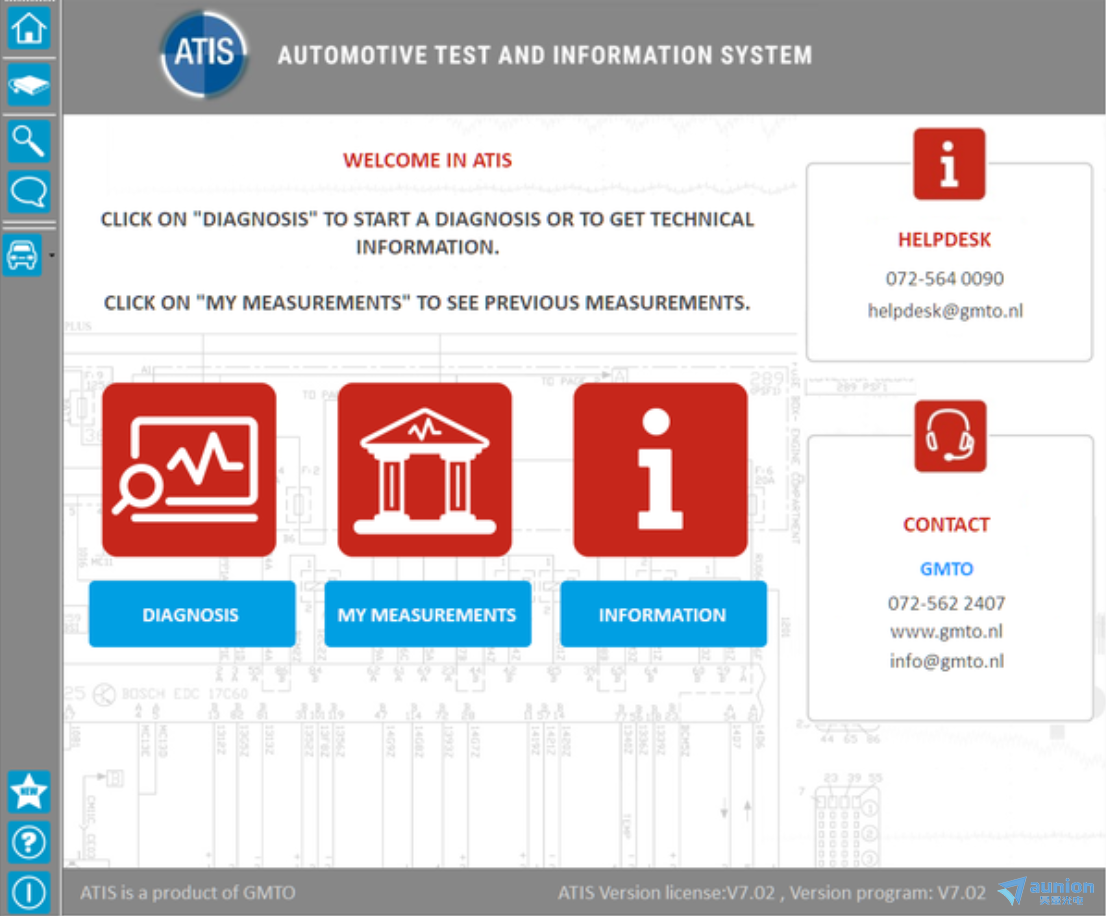Image resolution: width=1106 pixels, height=916 pixels.
Task: Click the large red information tile
Action: 660,470
